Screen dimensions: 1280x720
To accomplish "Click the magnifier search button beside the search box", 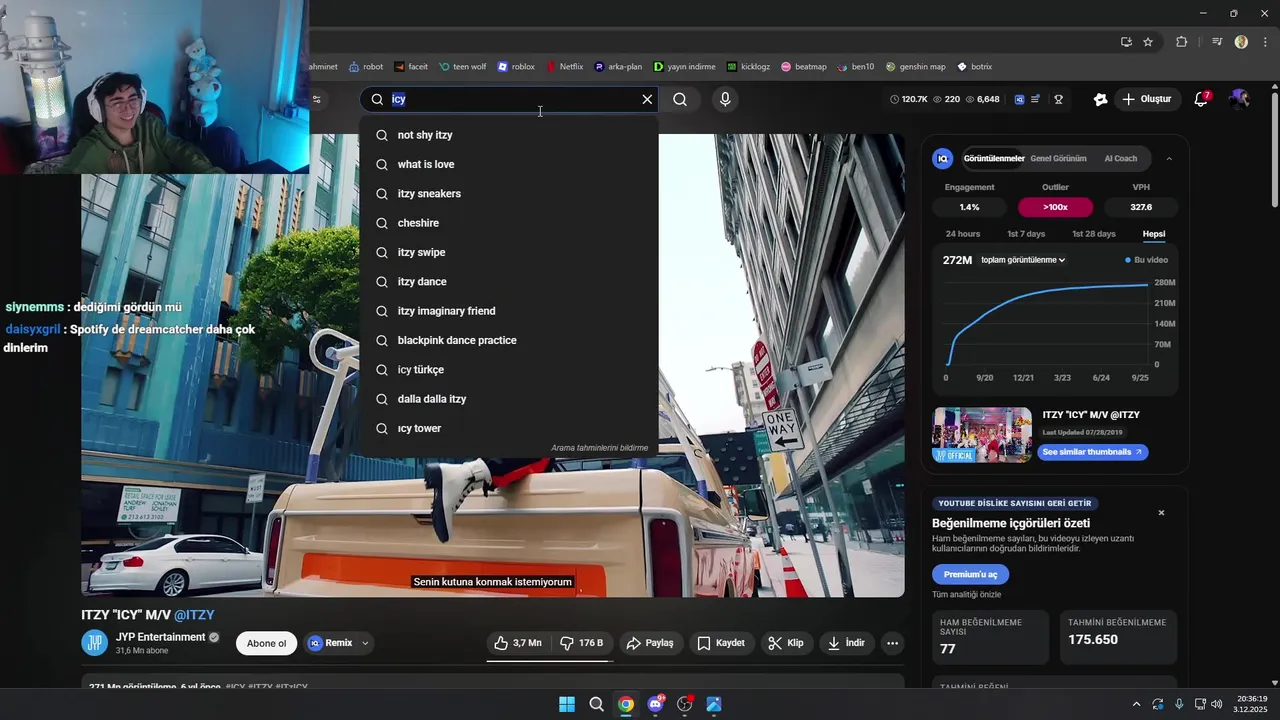I will (x=680, y=99).
